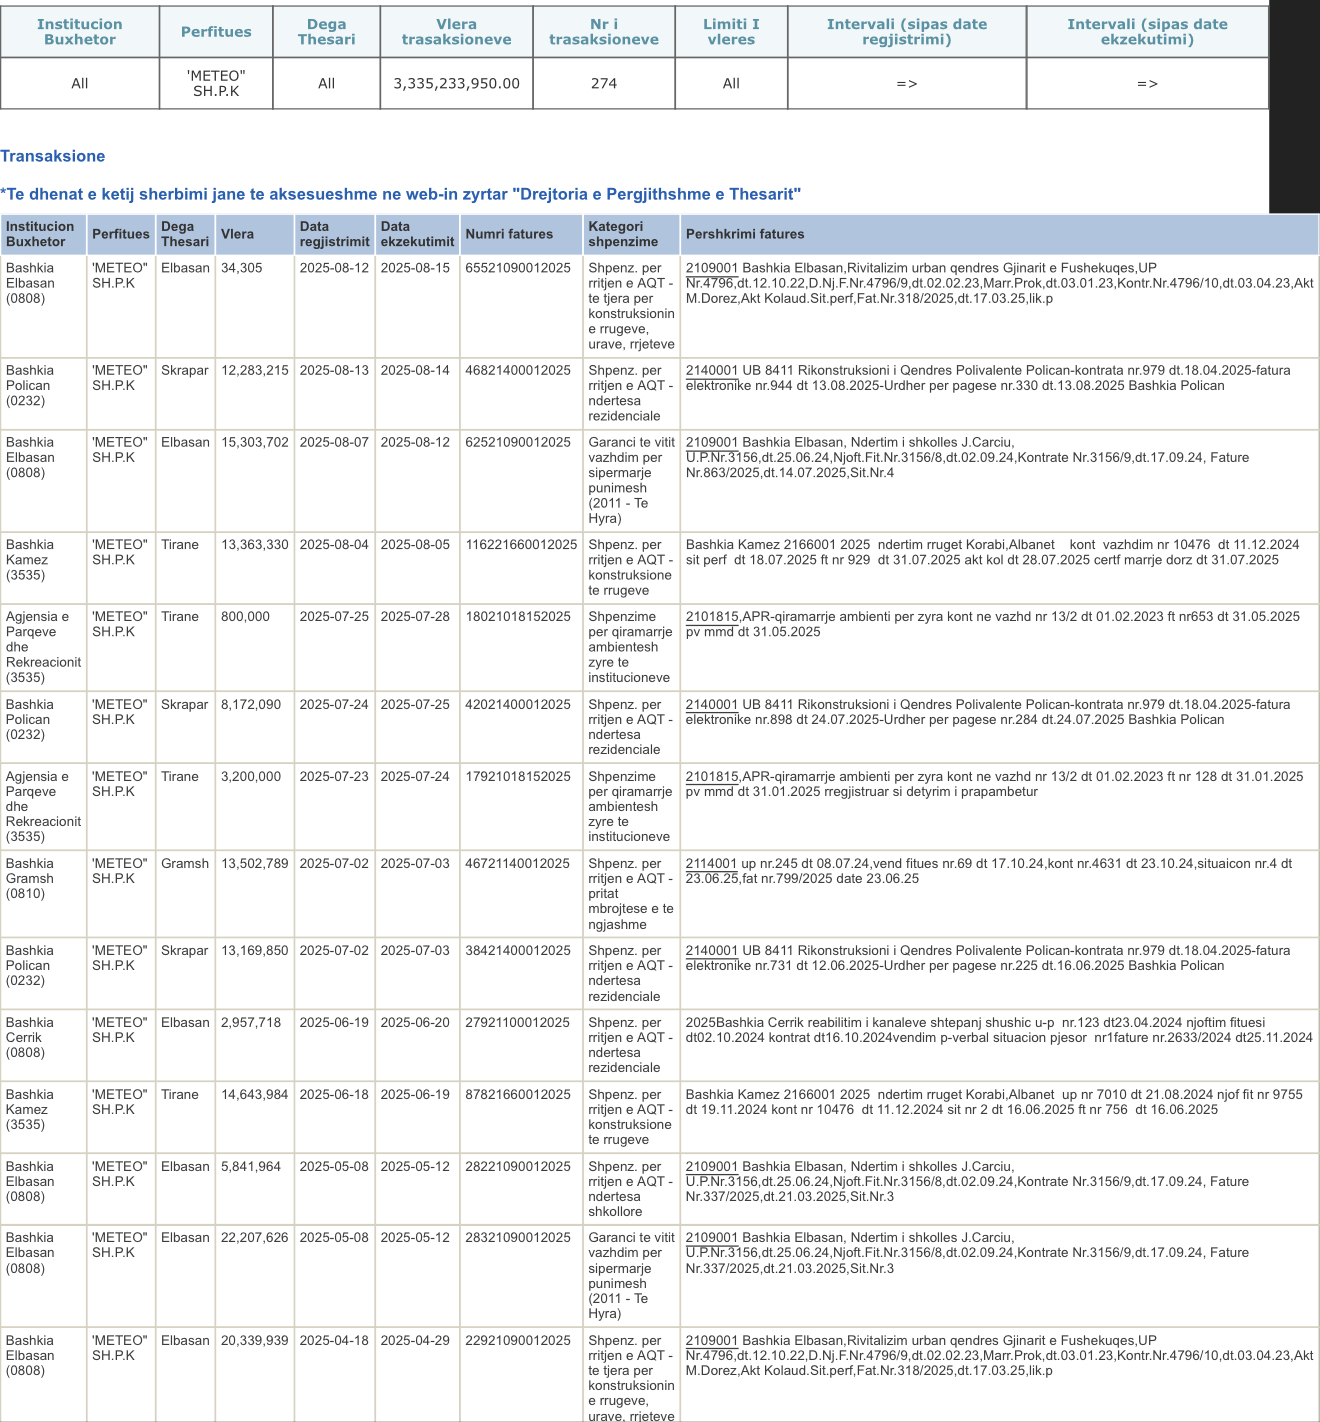
Task: Click the 2114001 code in the Gramsh row
Action: click(x=711, y=864)
